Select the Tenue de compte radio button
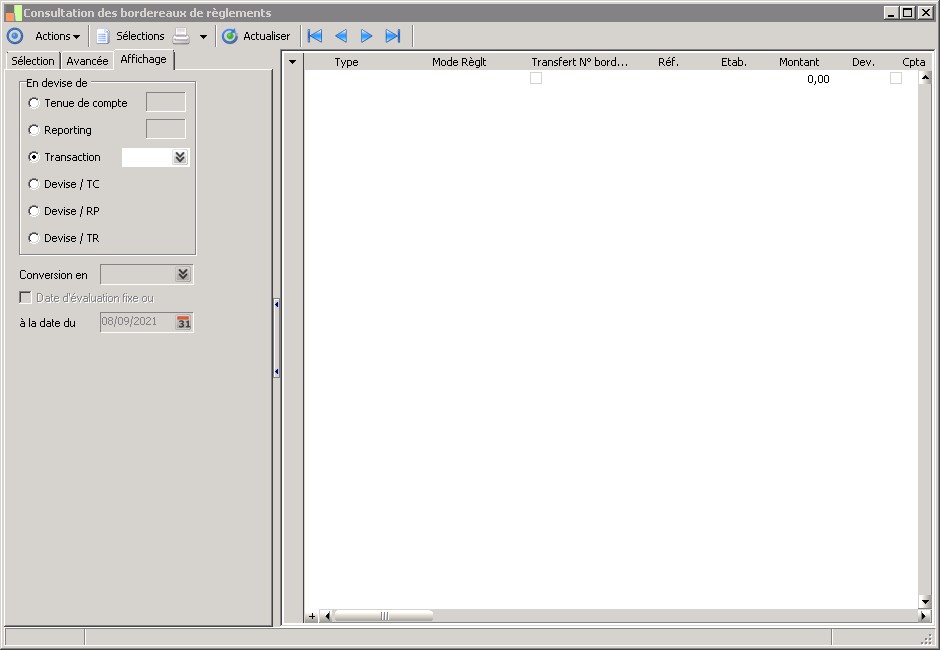The image size is (940, 650). [35, 103]
